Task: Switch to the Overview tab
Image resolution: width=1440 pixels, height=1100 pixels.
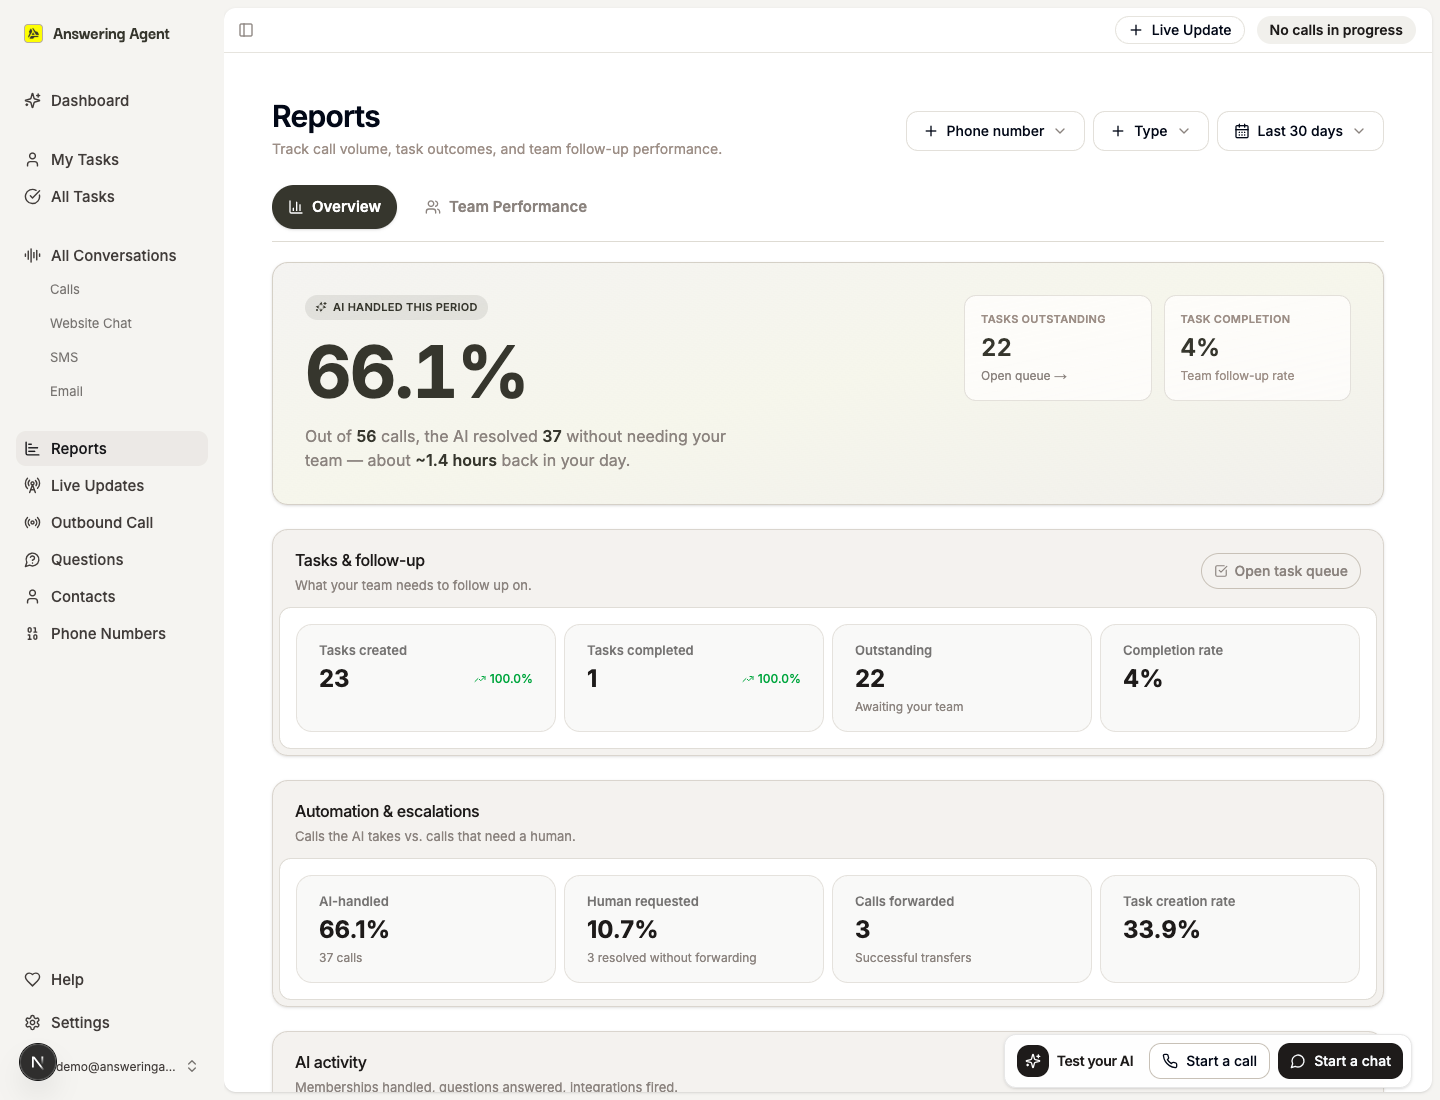Action: click(334, 207)
